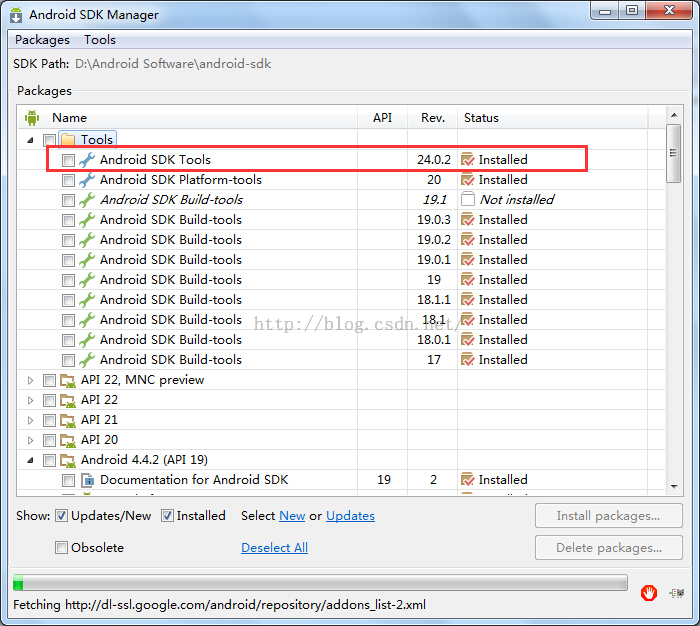Screen dimensions: 700x626
Task: Expand the API 20 node
Action: click(x=30, y=441)
